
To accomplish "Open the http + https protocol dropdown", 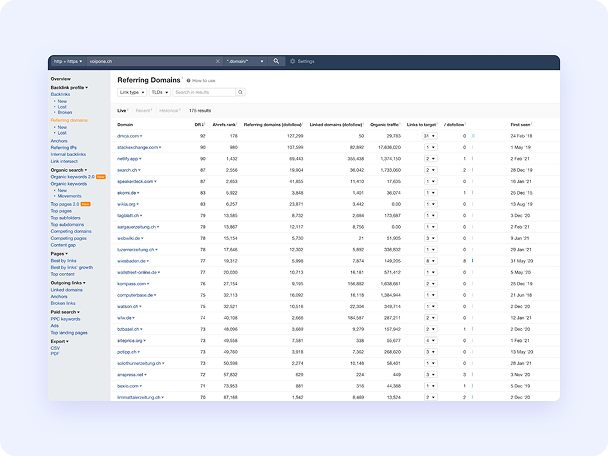I will click(68, 61).
